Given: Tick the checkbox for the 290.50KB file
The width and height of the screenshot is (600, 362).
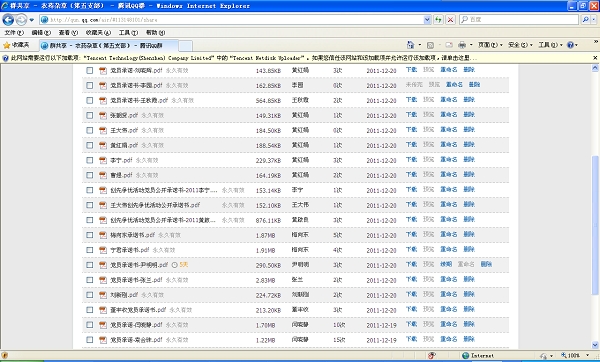Looking at the screenshot, I should point(90,265).
